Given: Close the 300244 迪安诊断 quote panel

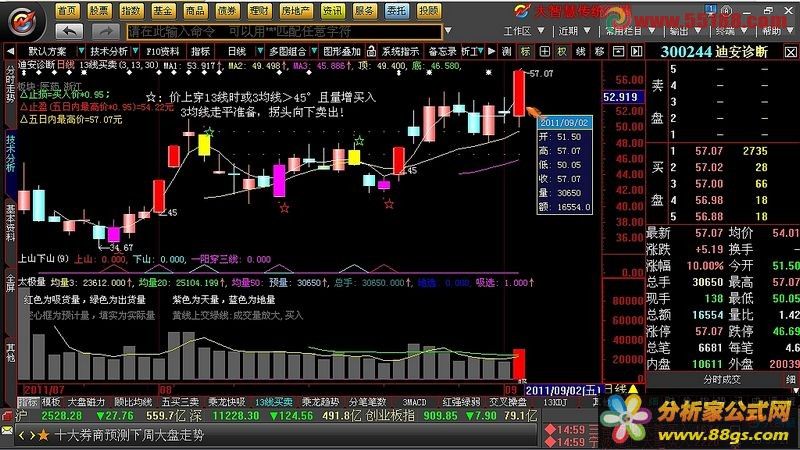Looking at the screenshot, I should [x=790, y=52].
